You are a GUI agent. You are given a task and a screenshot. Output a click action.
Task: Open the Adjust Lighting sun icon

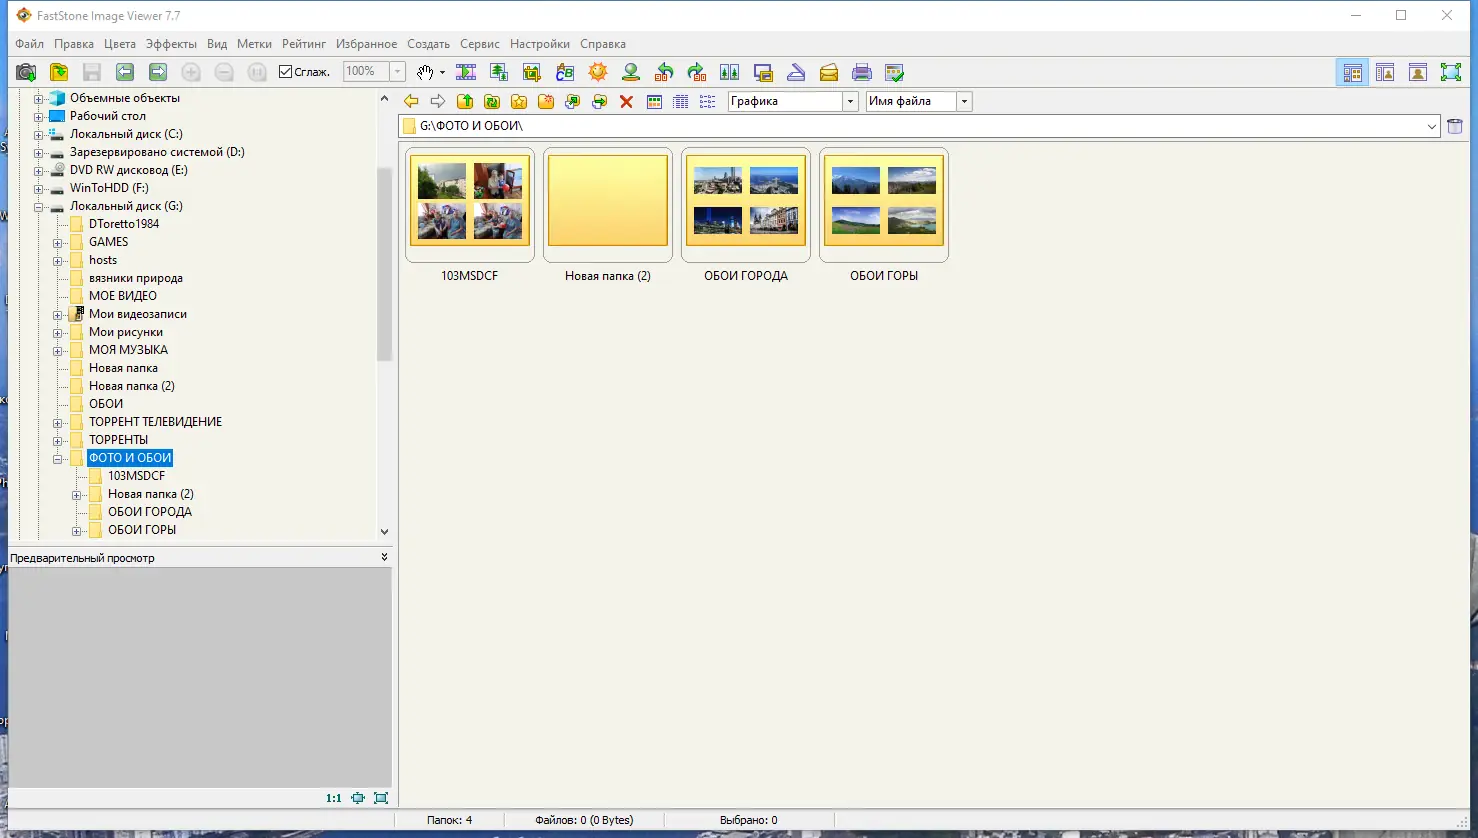point(597,71)
